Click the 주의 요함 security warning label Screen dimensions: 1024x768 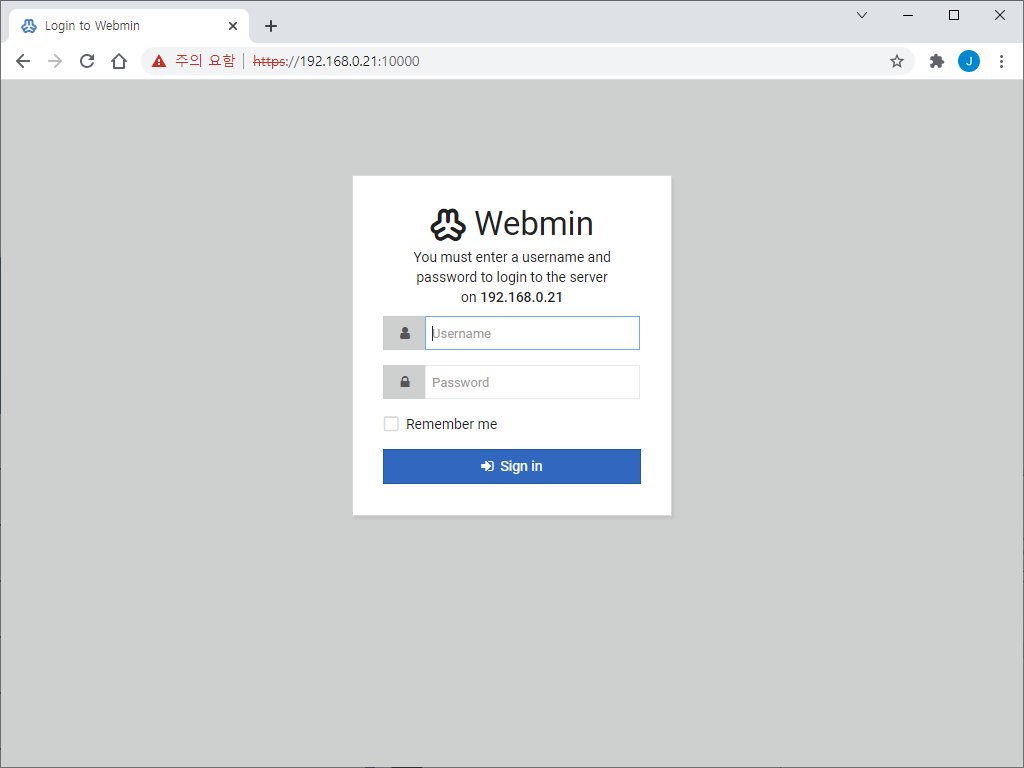point(204,61)
